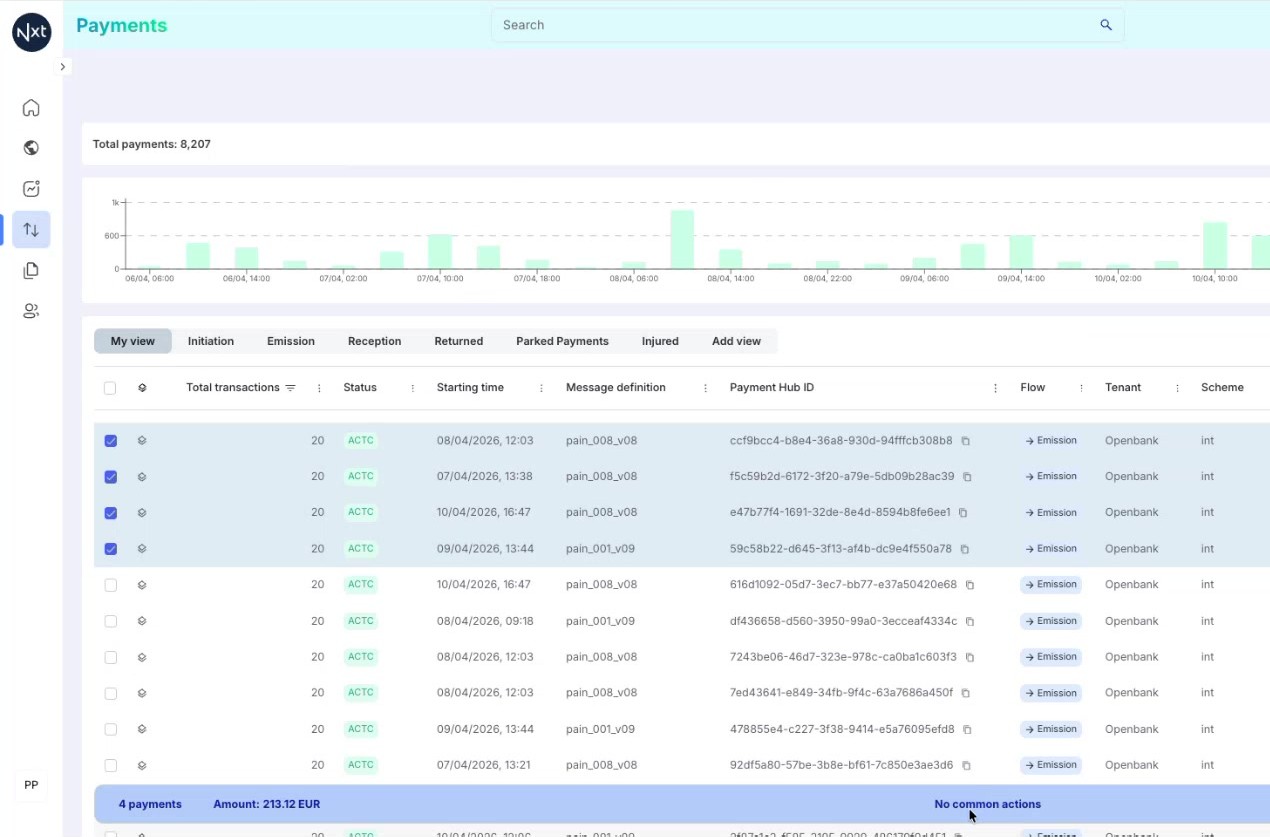
Task: Open Starting time column options menu
Action: 541,388
